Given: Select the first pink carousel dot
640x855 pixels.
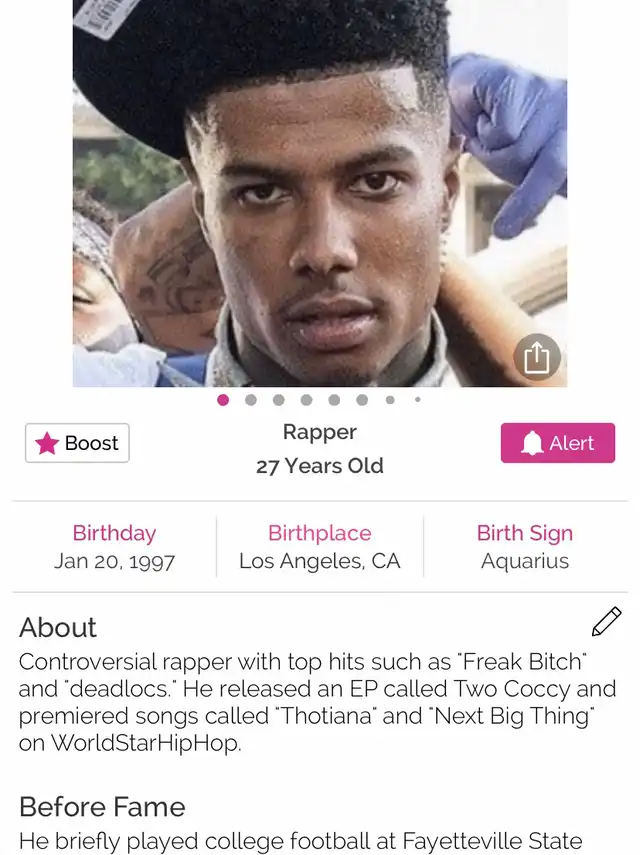Looking at the screenshot, I should point(223,400).
